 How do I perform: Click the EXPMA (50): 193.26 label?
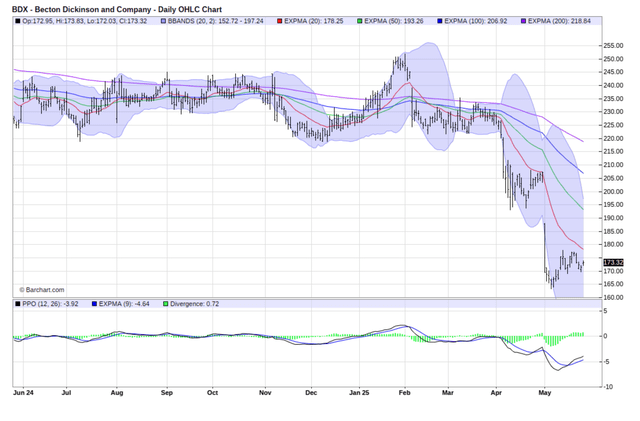(x=393, y=21)
